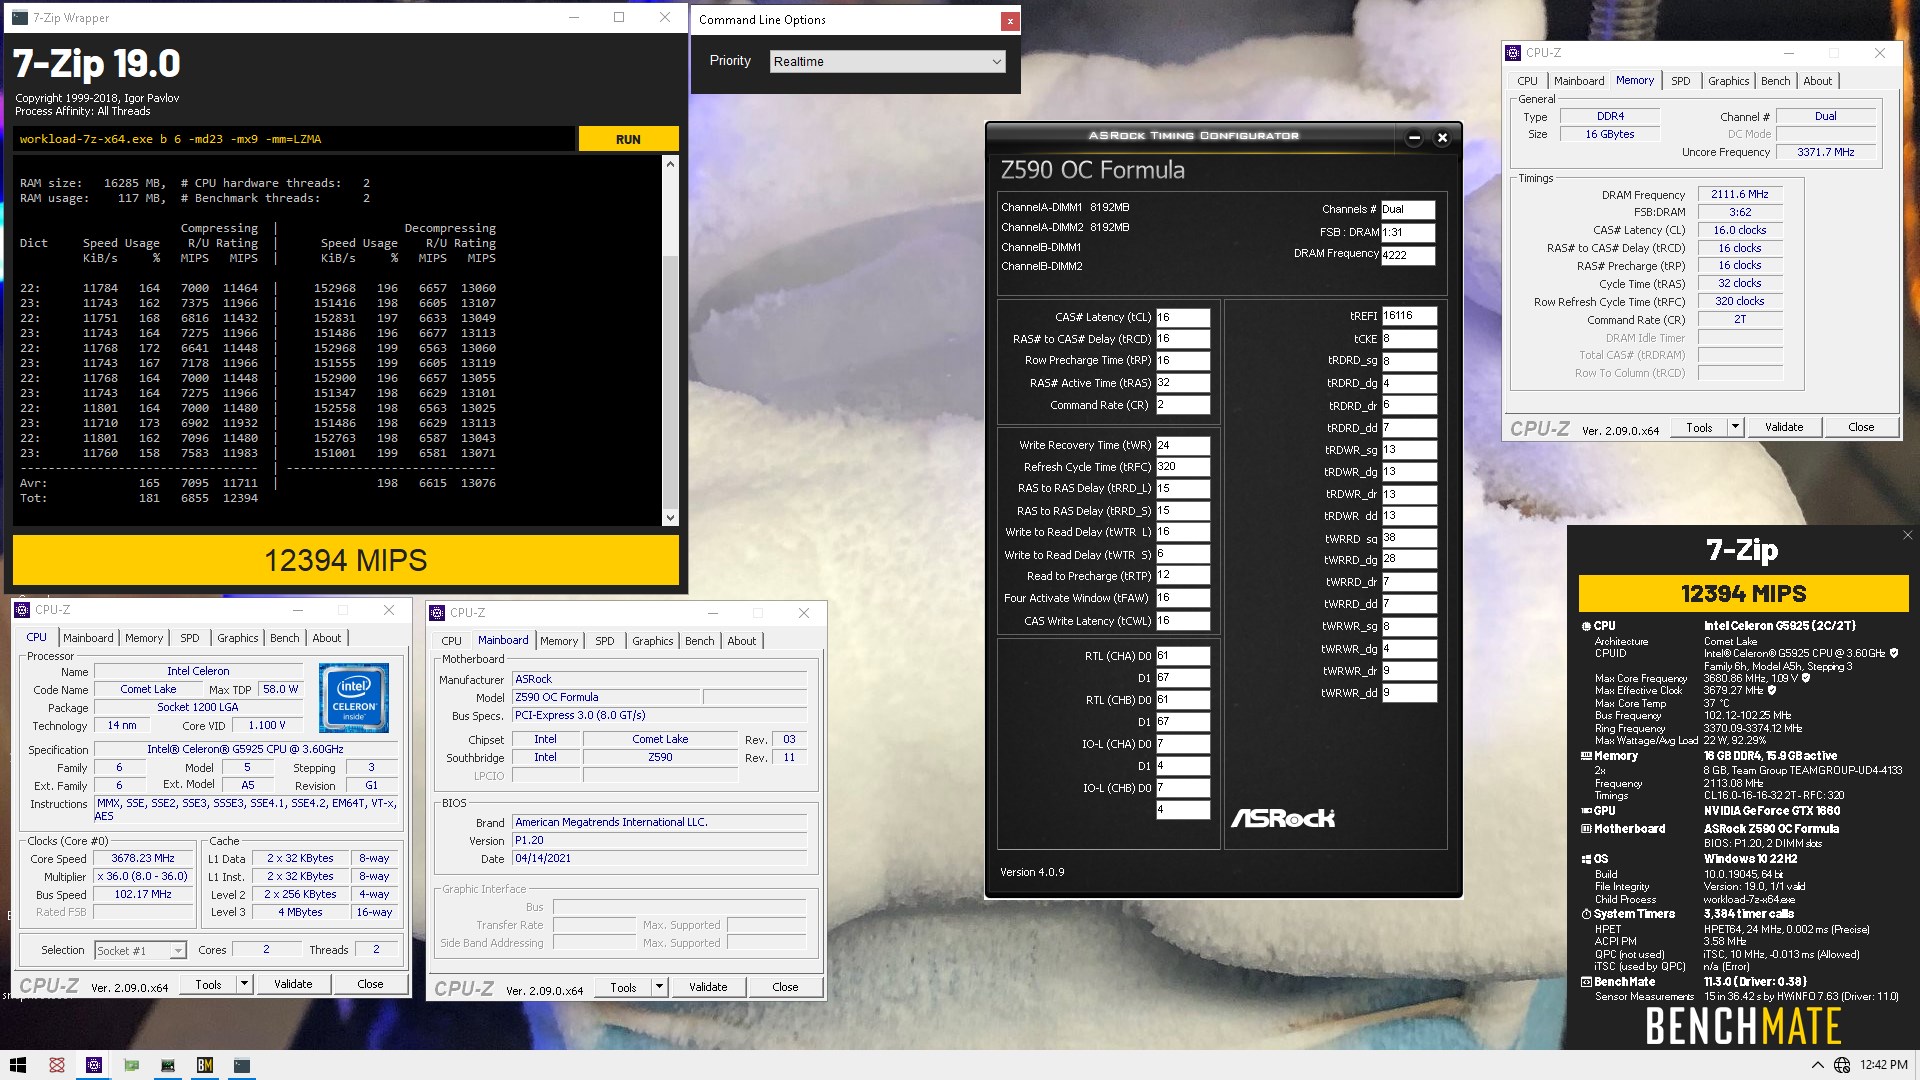1920x1080 pixels.
Task: Select the Mainboard tab in top-right CPU-Z window
Action: coord(1579,81)
